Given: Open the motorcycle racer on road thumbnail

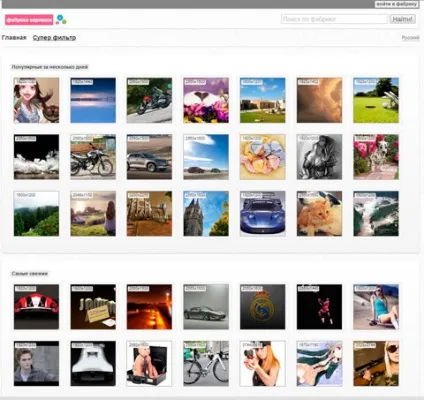Looking at the screenshot, I should [x=149, y=100].
